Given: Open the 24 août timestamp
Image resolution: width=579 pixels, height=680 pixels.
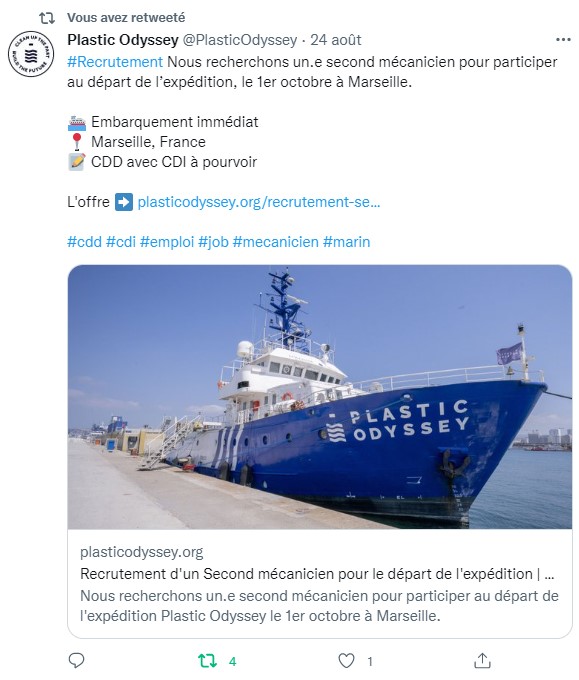Looking at the screenshot, I should coord(336,40).
